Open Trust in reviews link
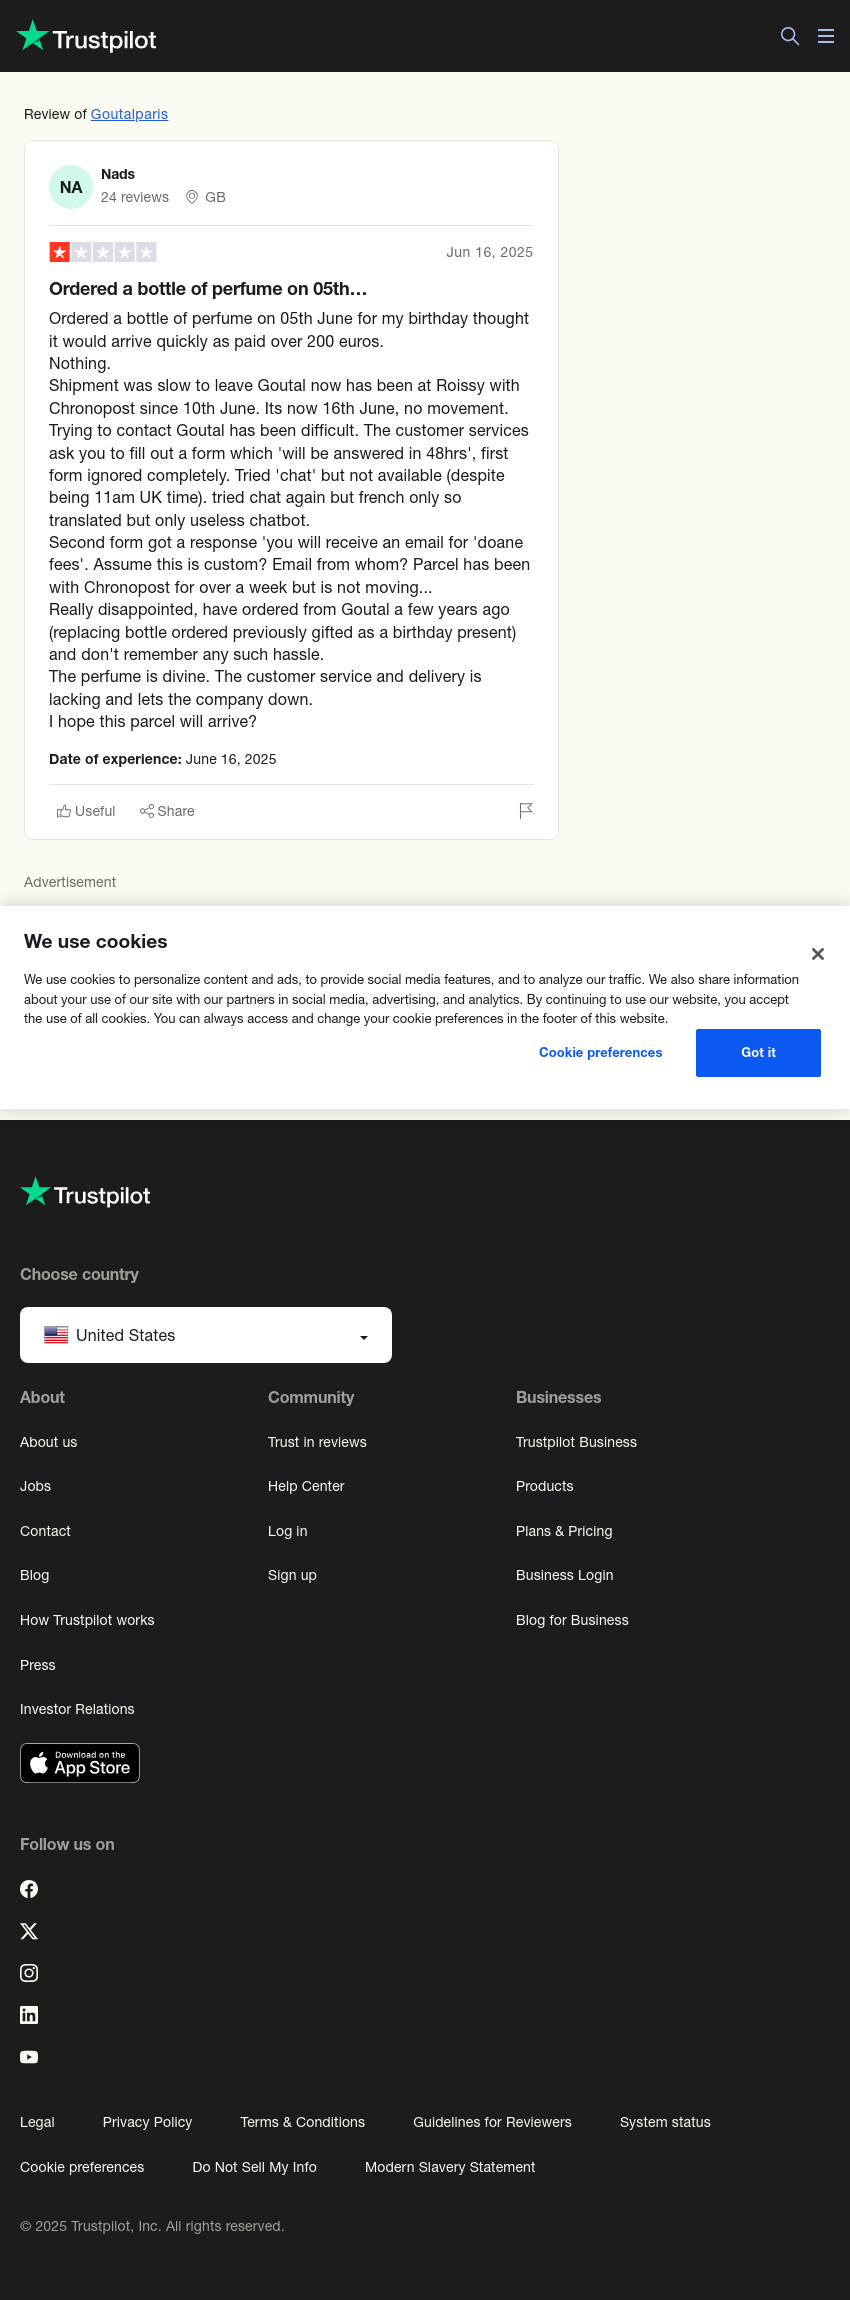Viewport: 850px width, 2300px height. (x=317, y=1442)
